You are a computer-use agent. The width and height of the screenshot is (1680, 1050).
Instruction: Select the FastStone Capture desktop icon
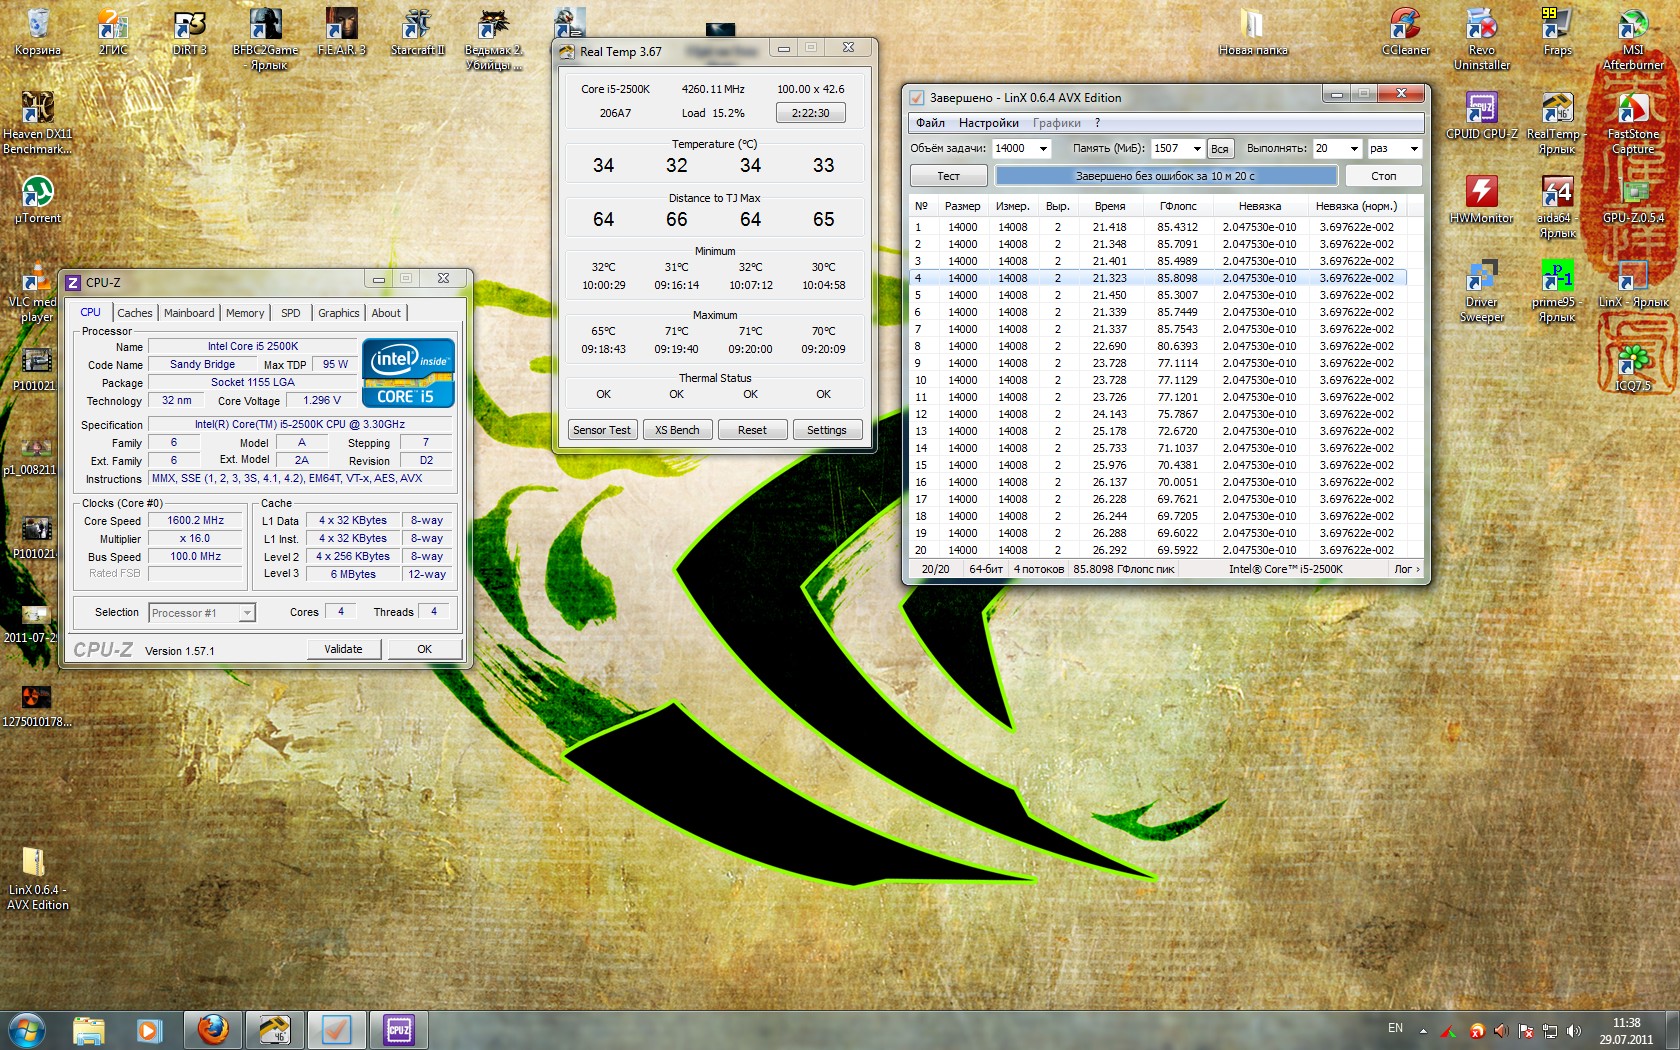1633,123
